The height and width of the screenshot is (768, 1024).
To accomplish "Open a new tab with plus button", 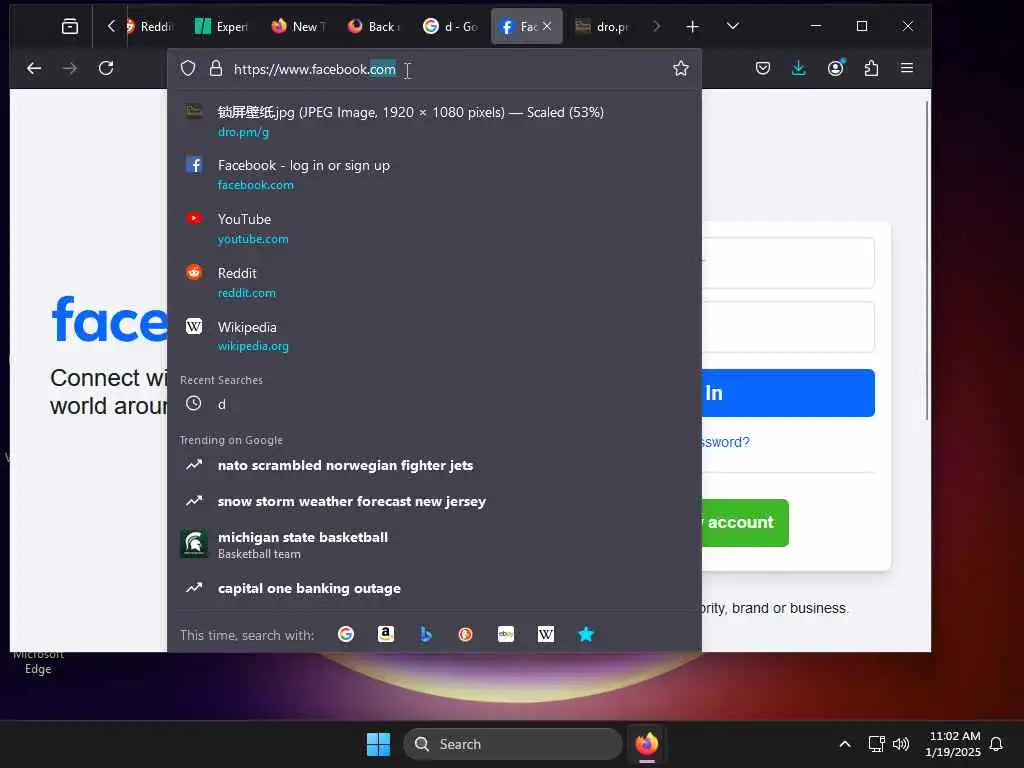I will [692, 26].
